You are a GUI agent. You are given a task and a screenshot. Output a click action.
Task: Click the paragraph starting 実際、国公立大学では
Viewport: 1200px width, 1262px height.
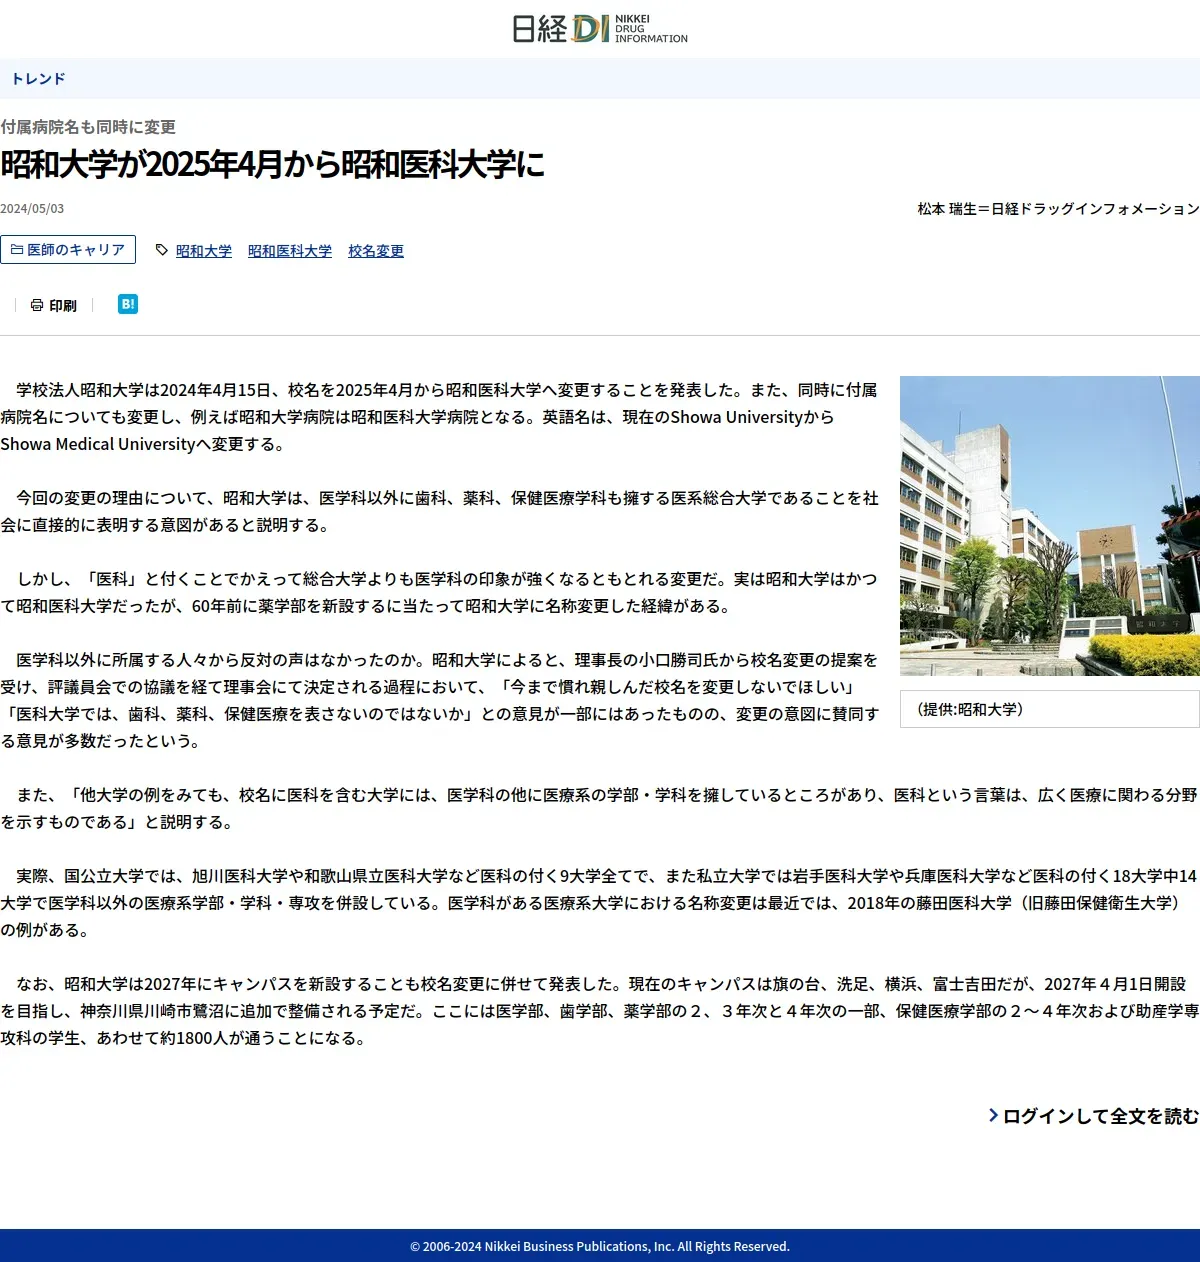pyautogui.click(x=600, y=903)
